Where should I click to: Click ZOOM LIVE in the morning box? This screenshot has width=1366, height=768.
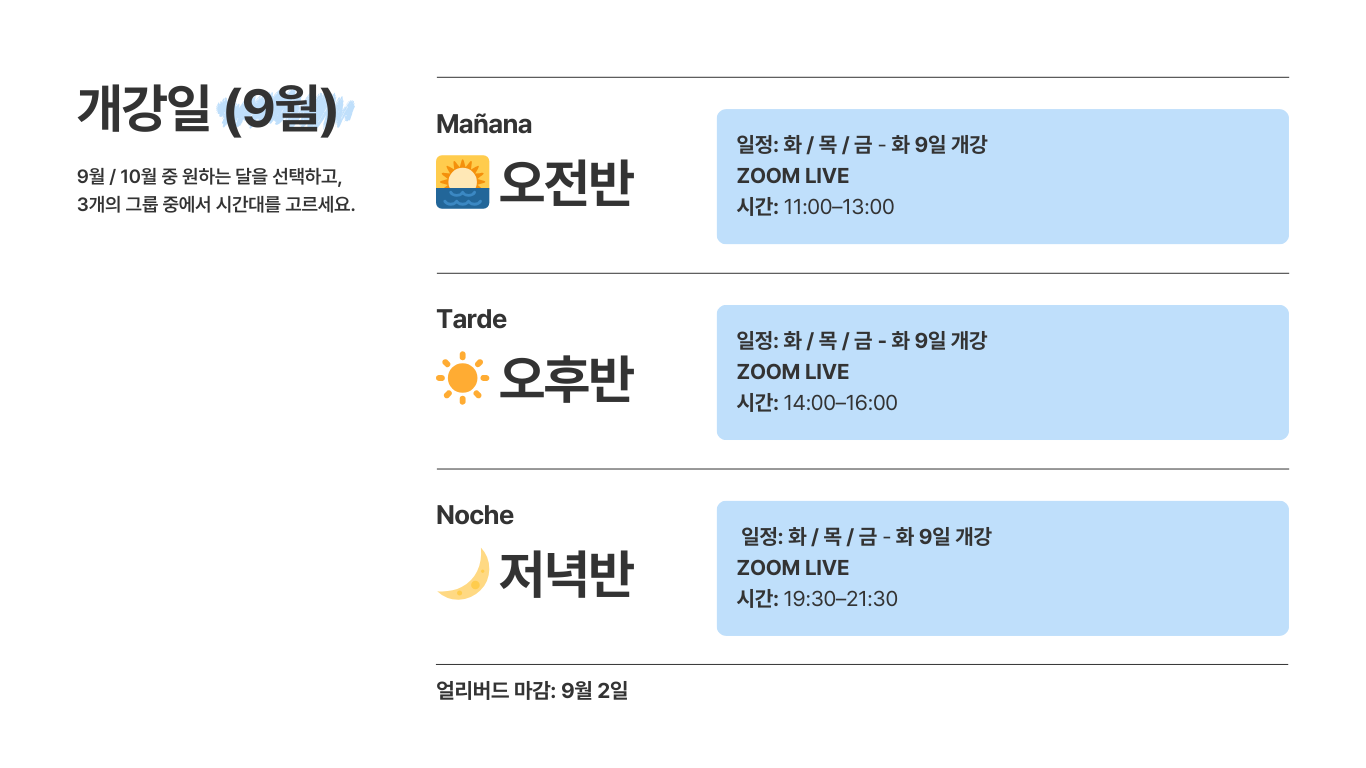click(793, 176)
